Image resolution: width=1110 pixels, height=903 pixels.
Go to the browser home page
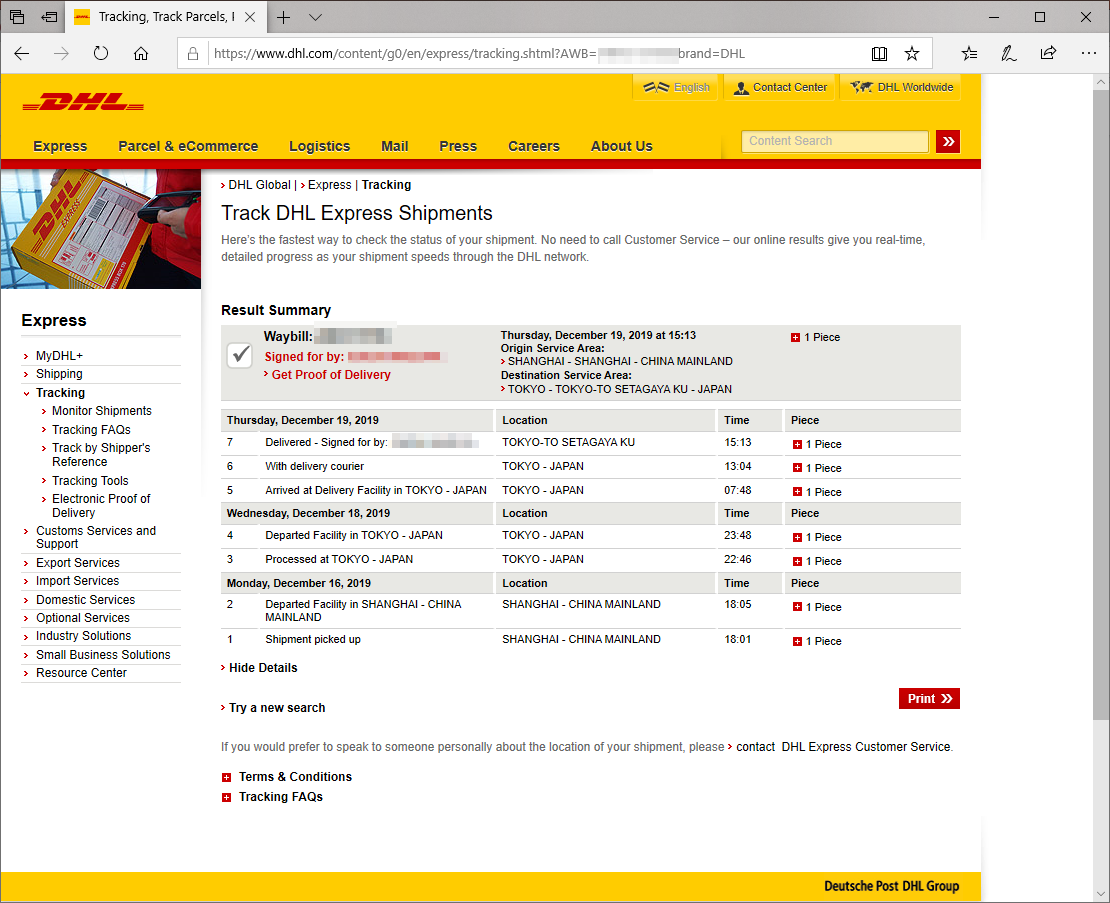pyautogui.click(x=141, y=53)
